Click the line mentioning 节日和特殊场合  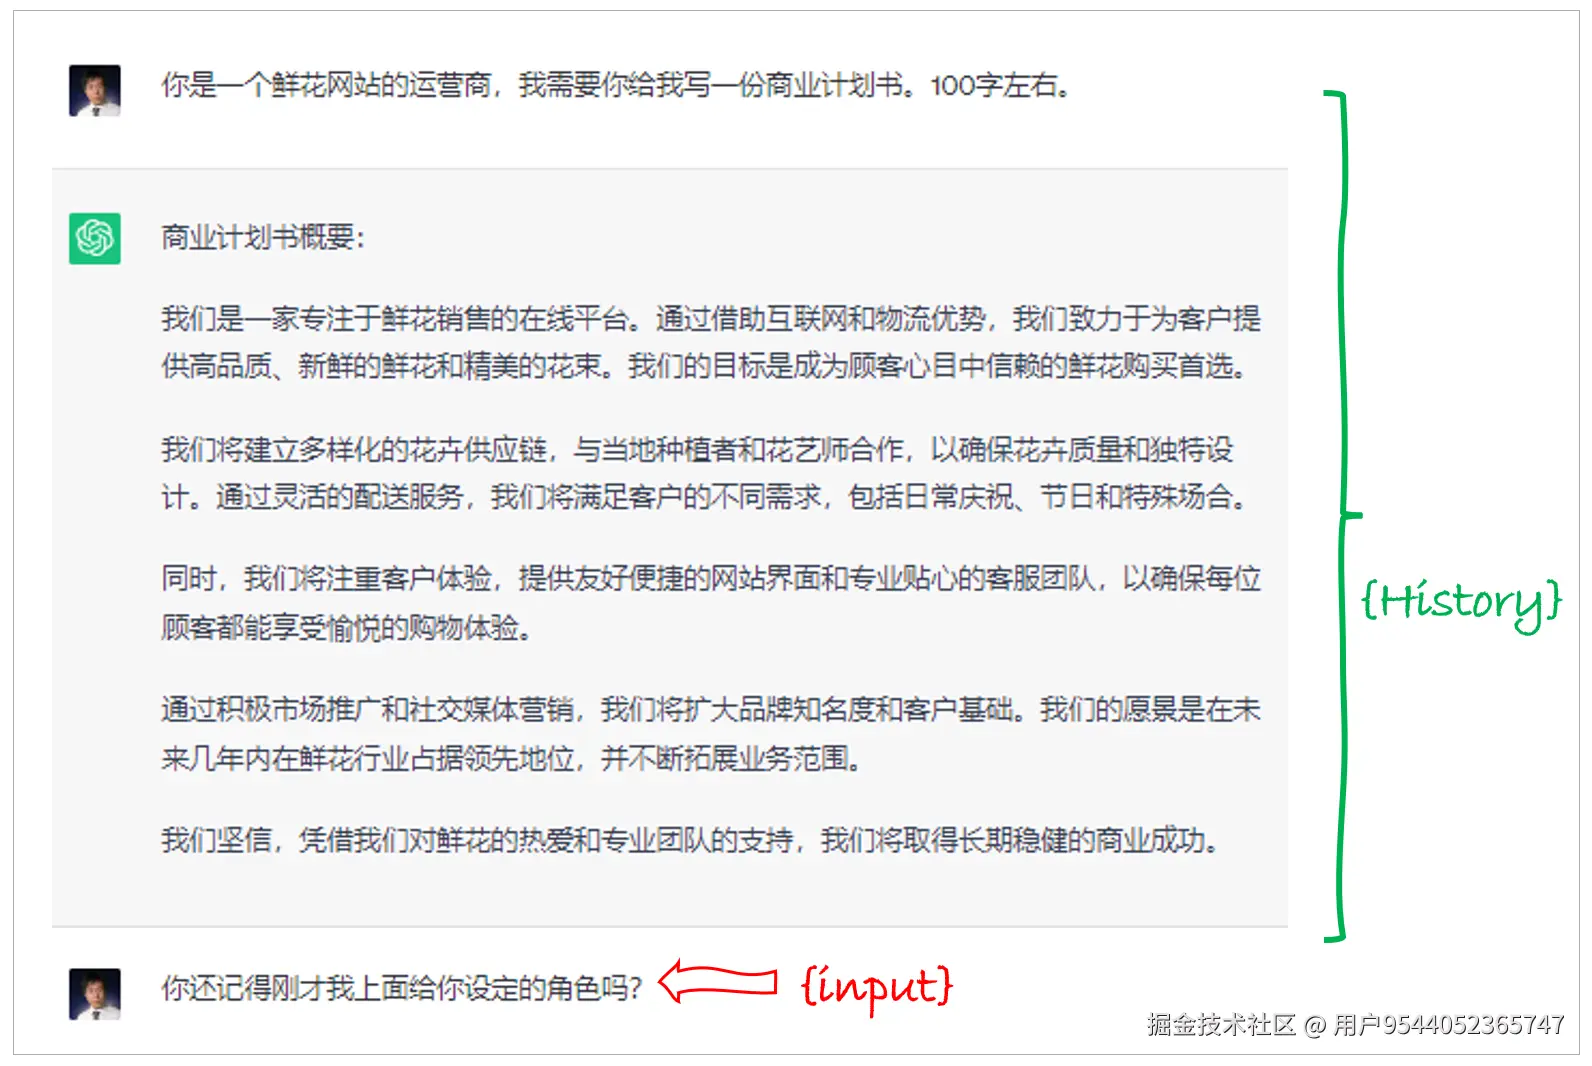[704, 497]
